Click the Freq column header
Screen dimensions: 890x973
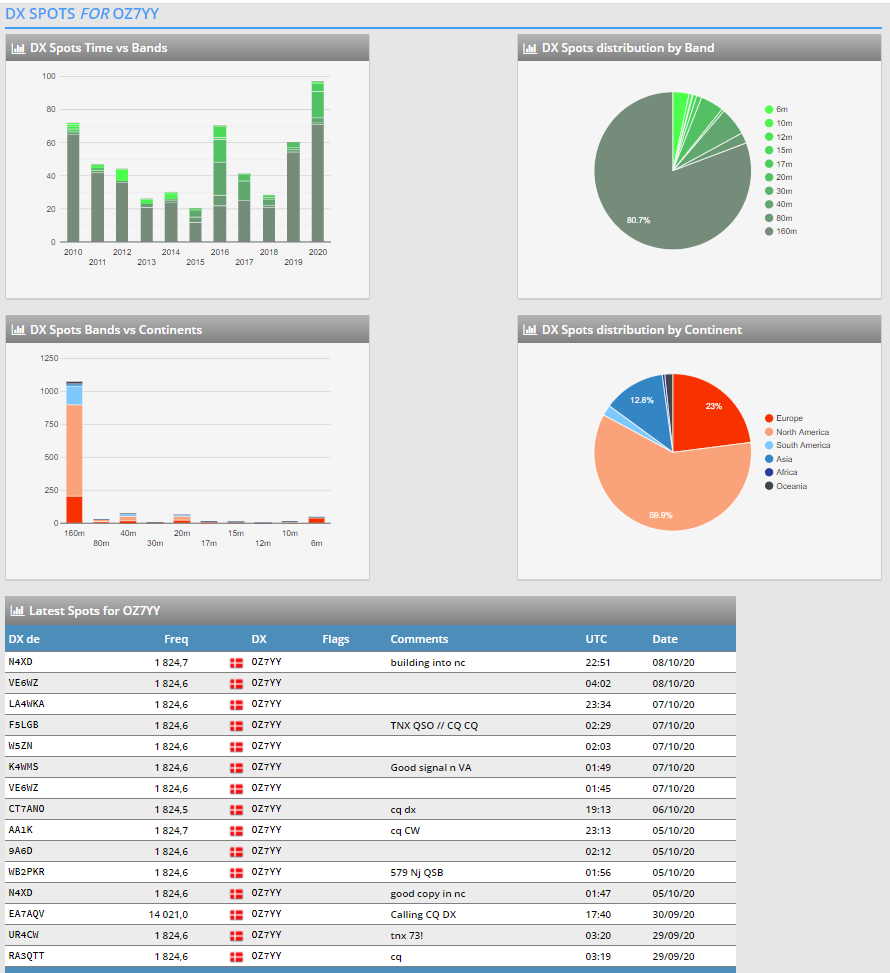176,639
